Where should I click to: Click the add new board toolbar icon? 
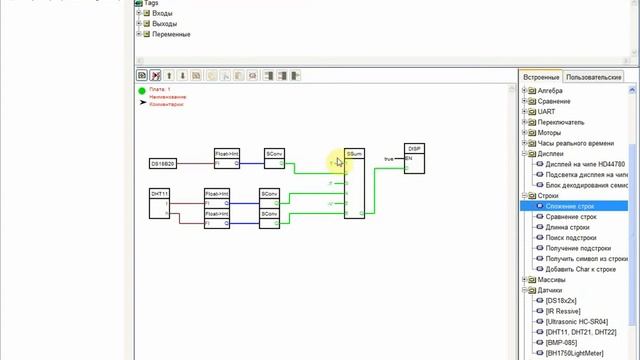[x=142, y=76]
